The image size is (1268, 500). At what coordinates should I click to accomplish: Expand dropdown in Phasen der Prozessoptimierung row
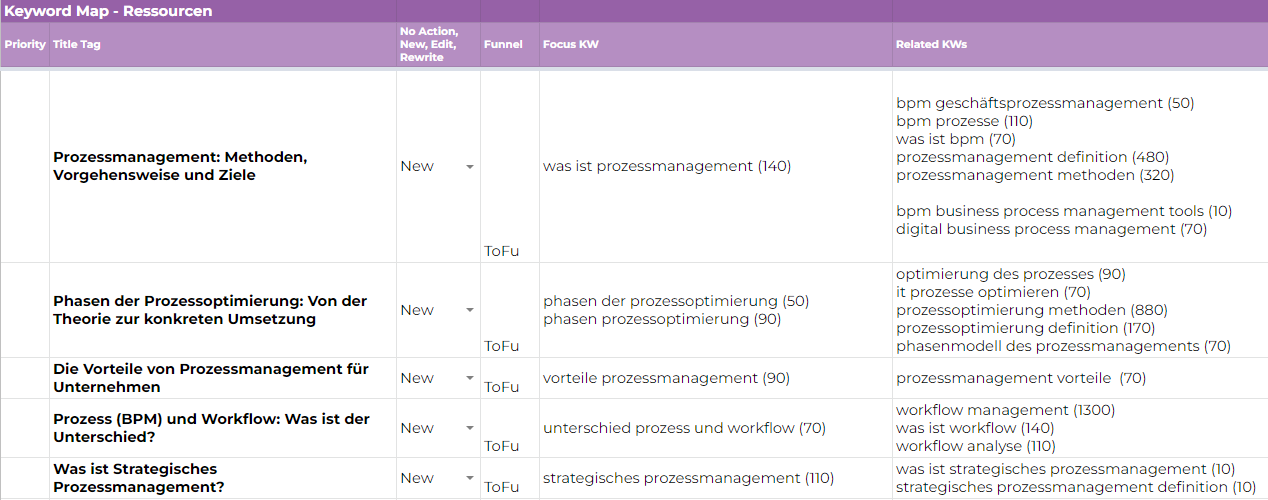470,311
